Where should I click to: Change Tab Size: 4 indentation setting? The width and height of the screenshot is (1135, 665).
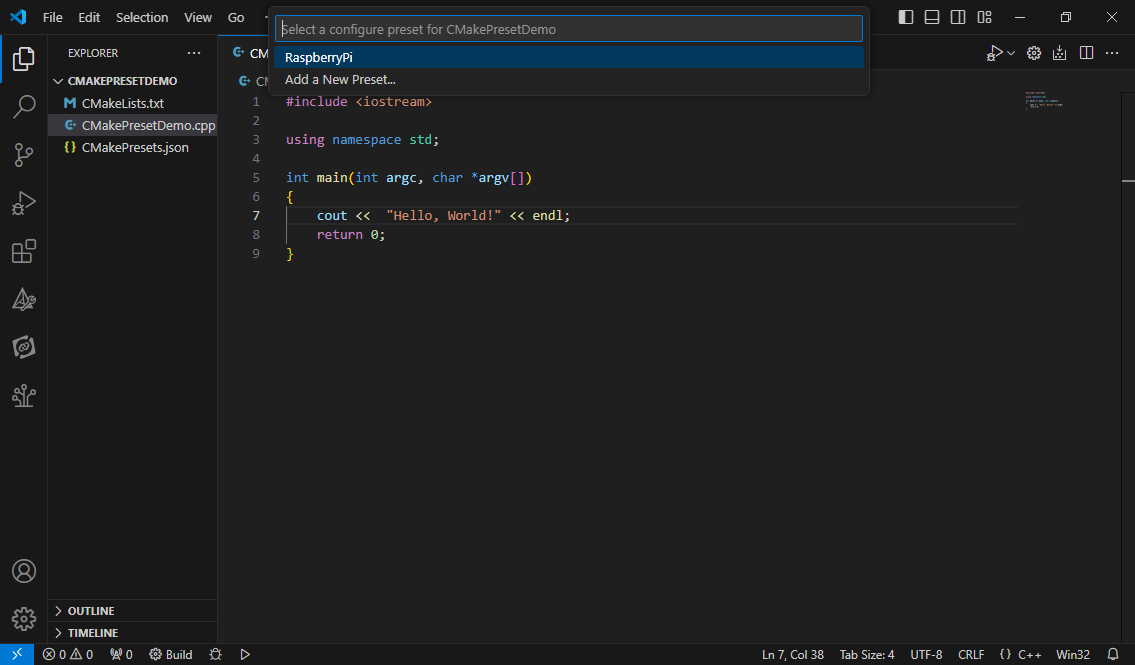(x=867, y=654)
